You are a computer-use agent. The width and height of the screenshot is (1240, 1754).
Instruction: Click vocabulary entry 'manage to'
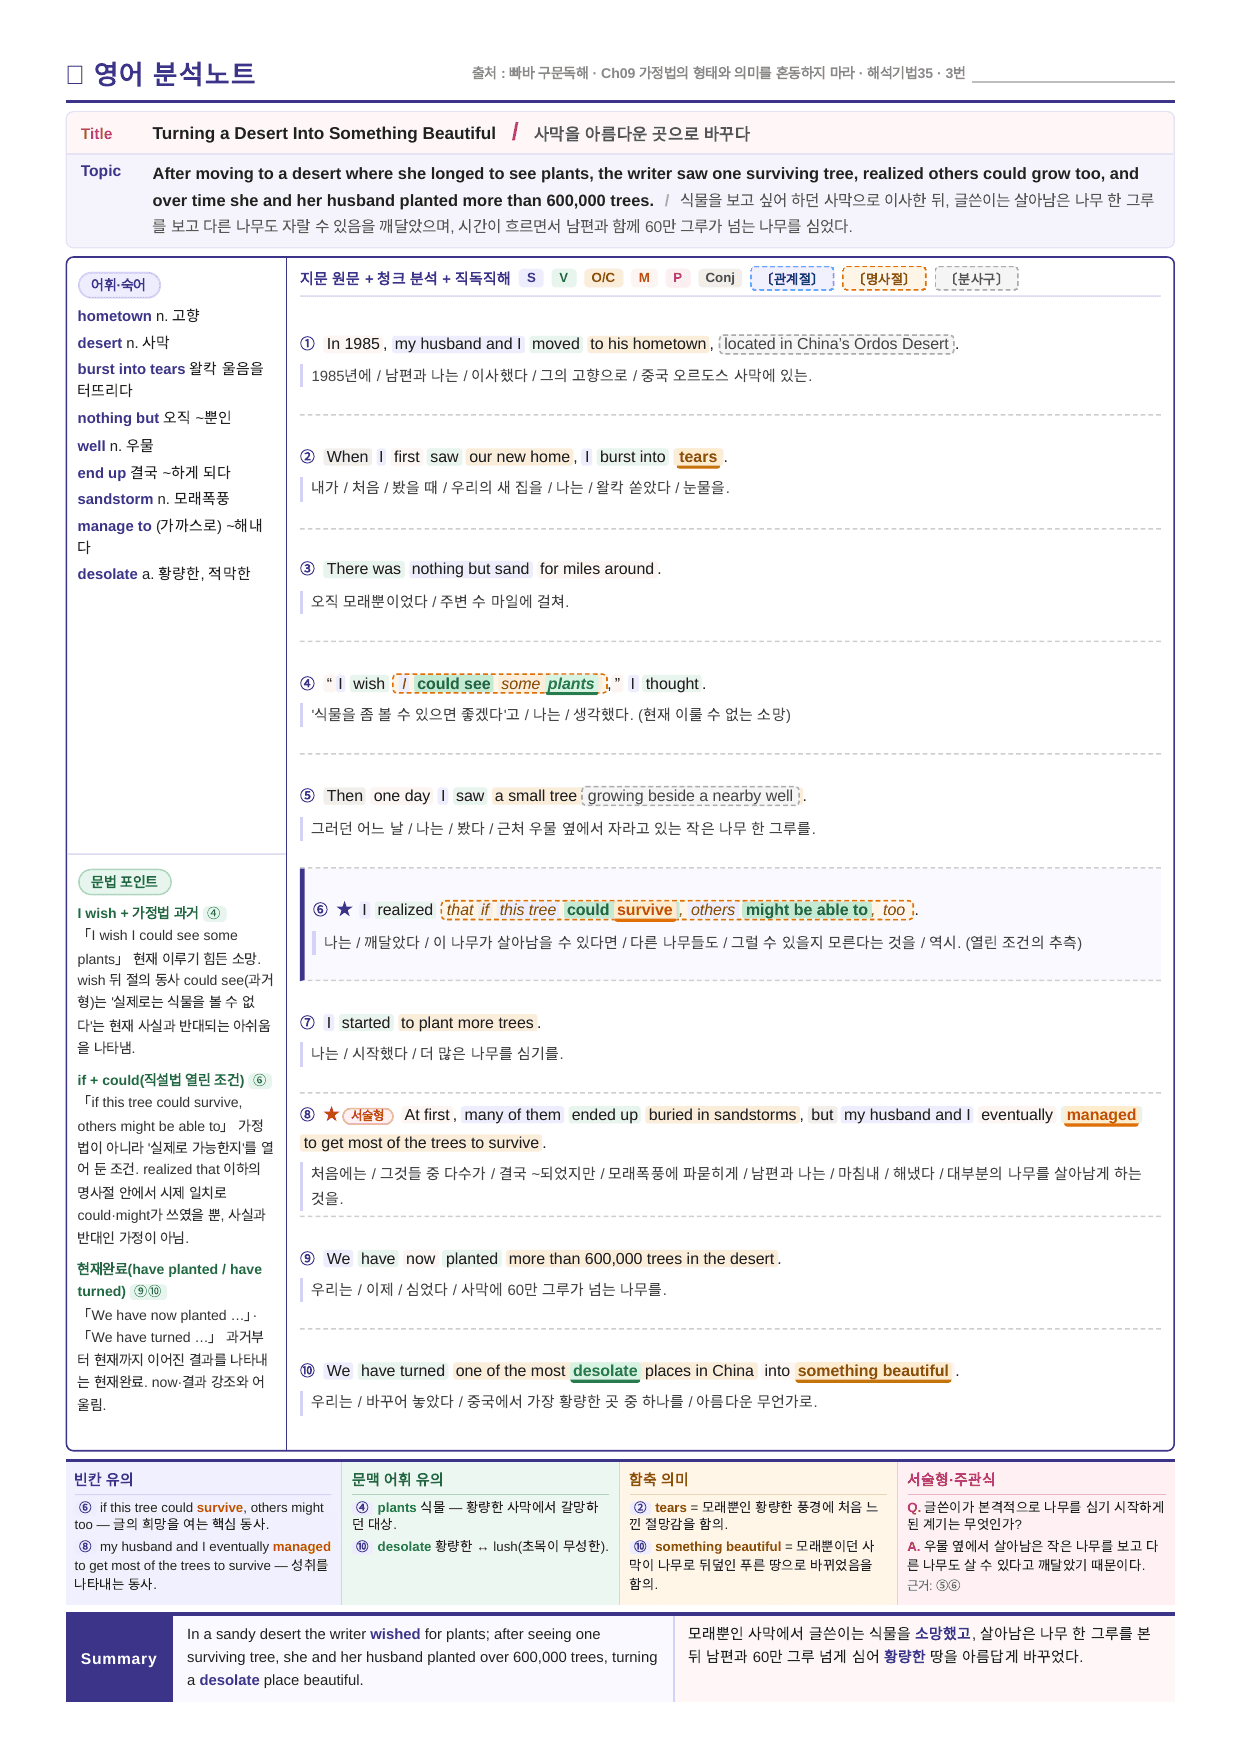[x=171, y=536]
